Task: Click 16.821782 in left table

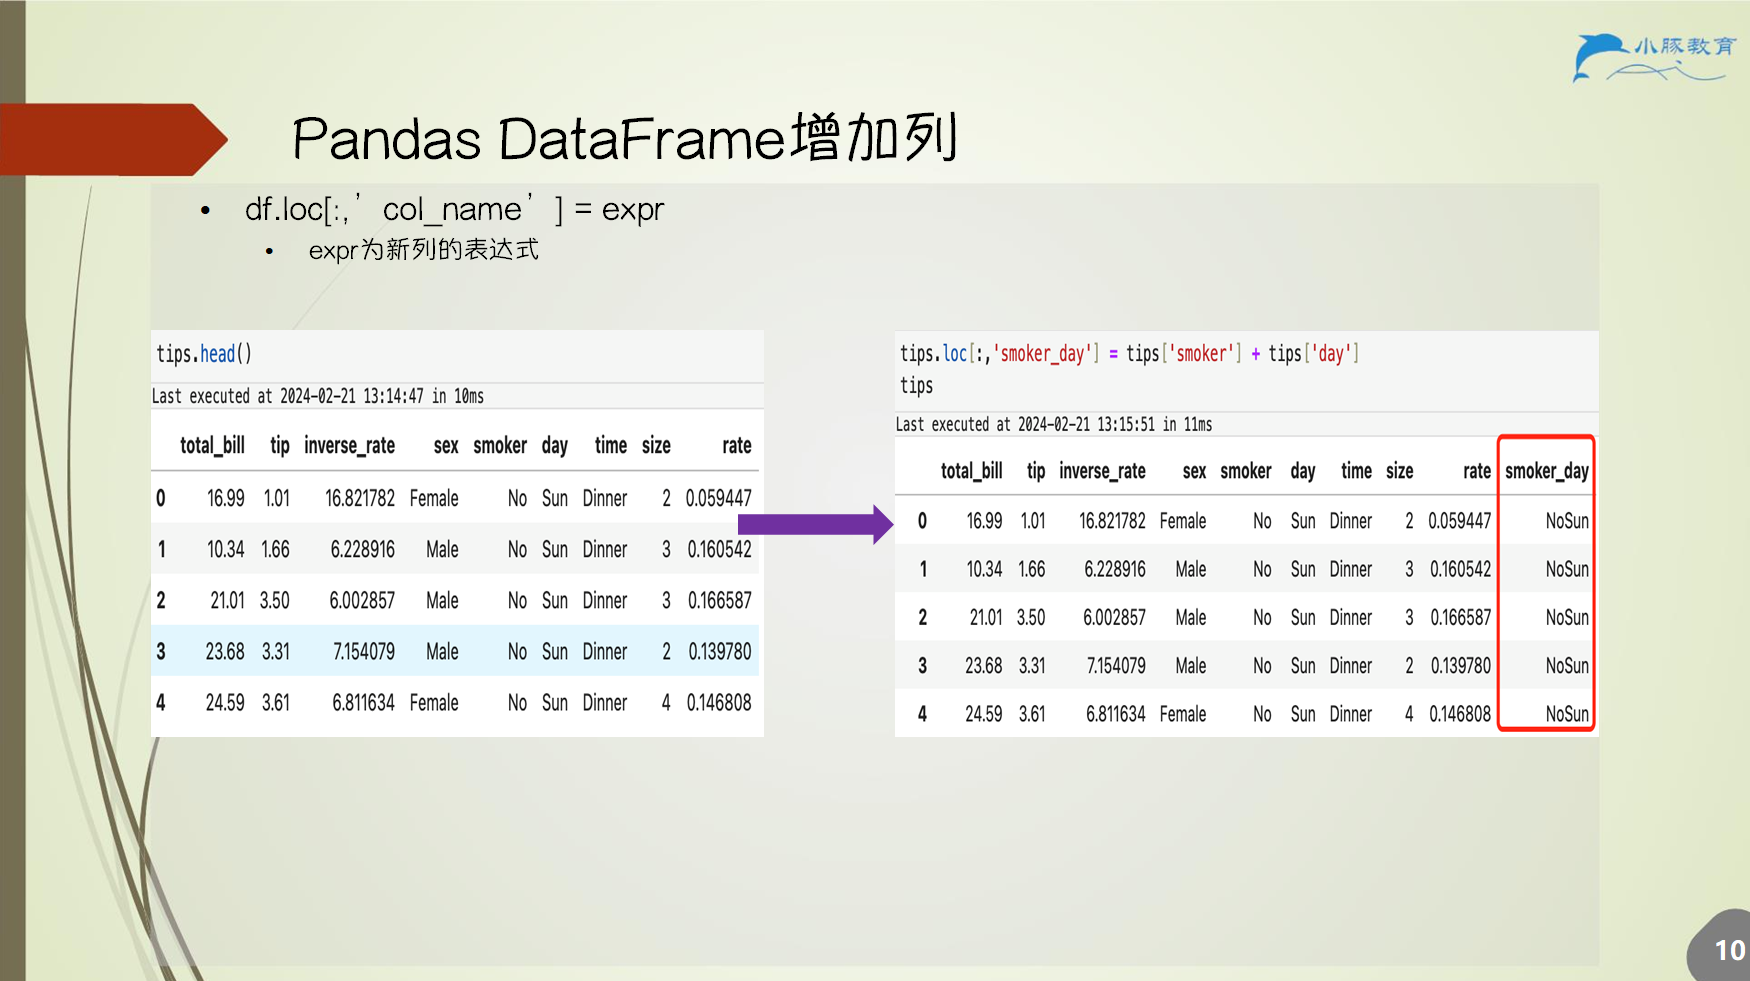Action: coord(360,498)
